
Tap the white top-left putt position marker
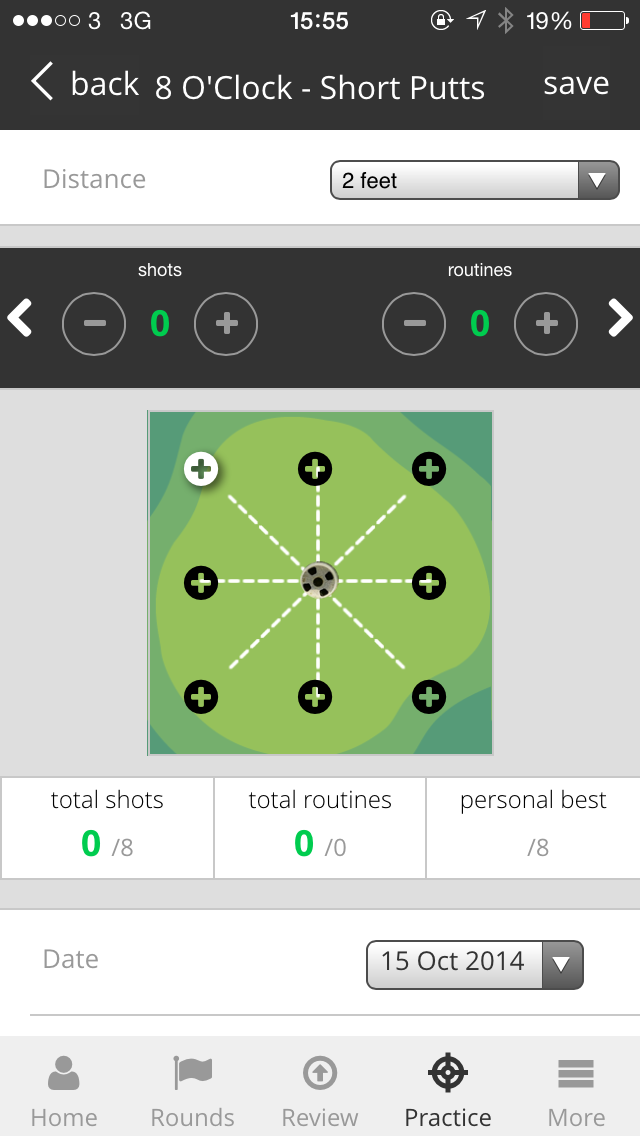(201, 469)
